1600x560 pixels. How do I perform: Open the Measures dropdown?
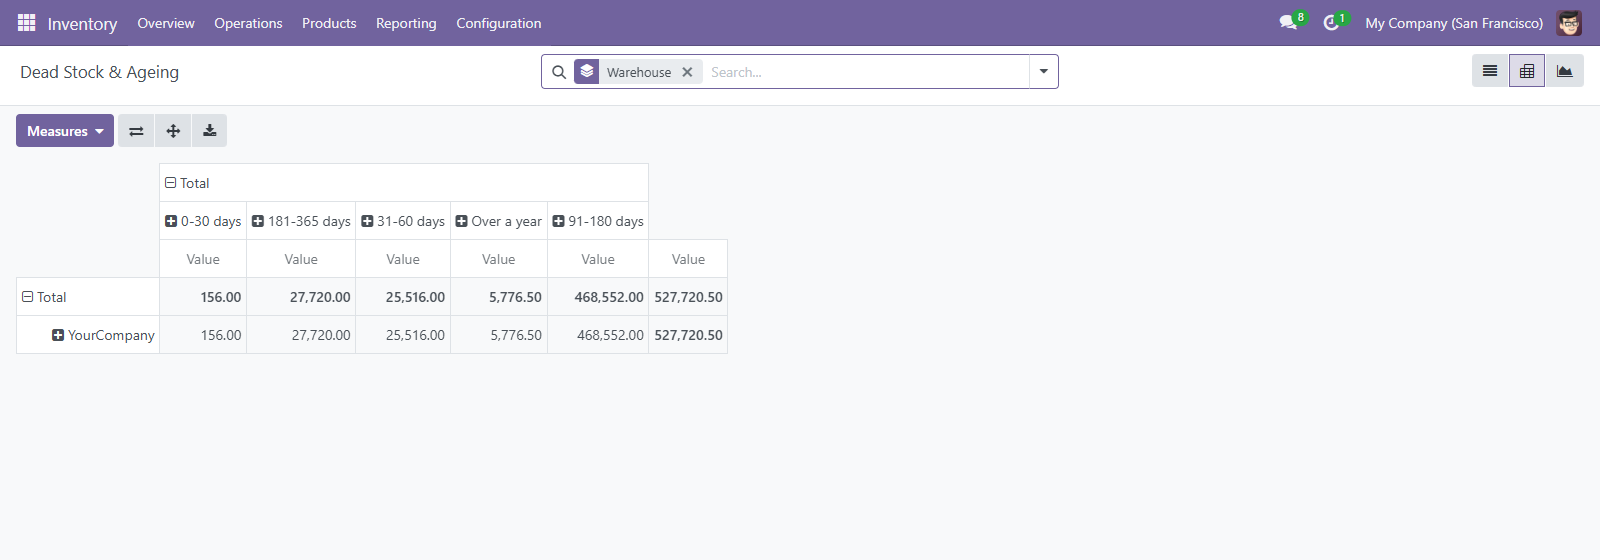pos(65,131)
